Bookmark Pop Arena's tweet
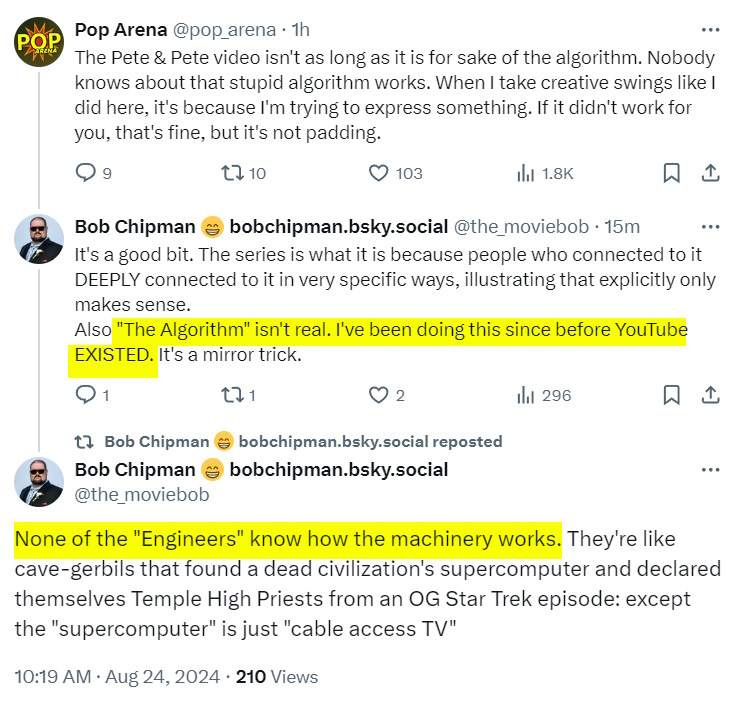 coord(672,173)
